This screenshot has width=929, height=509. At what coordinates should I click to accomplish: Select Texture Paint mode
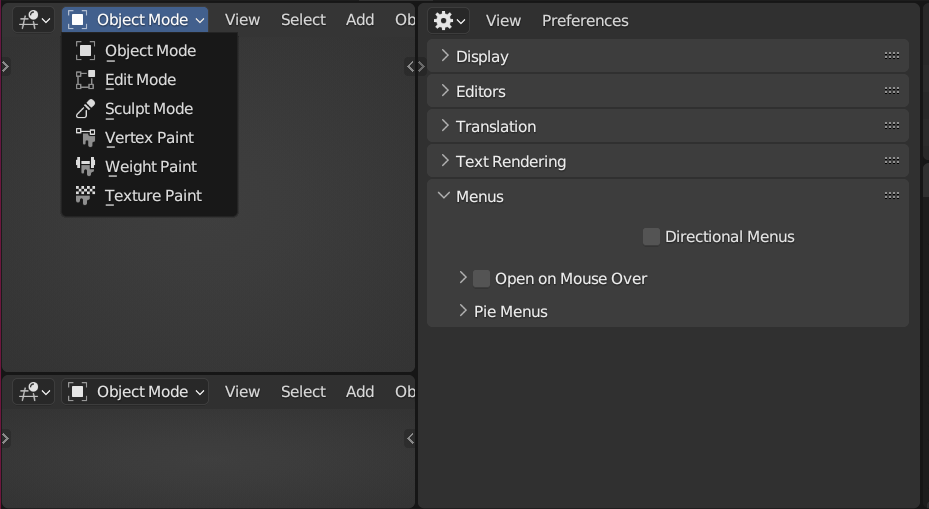point(149,196)
